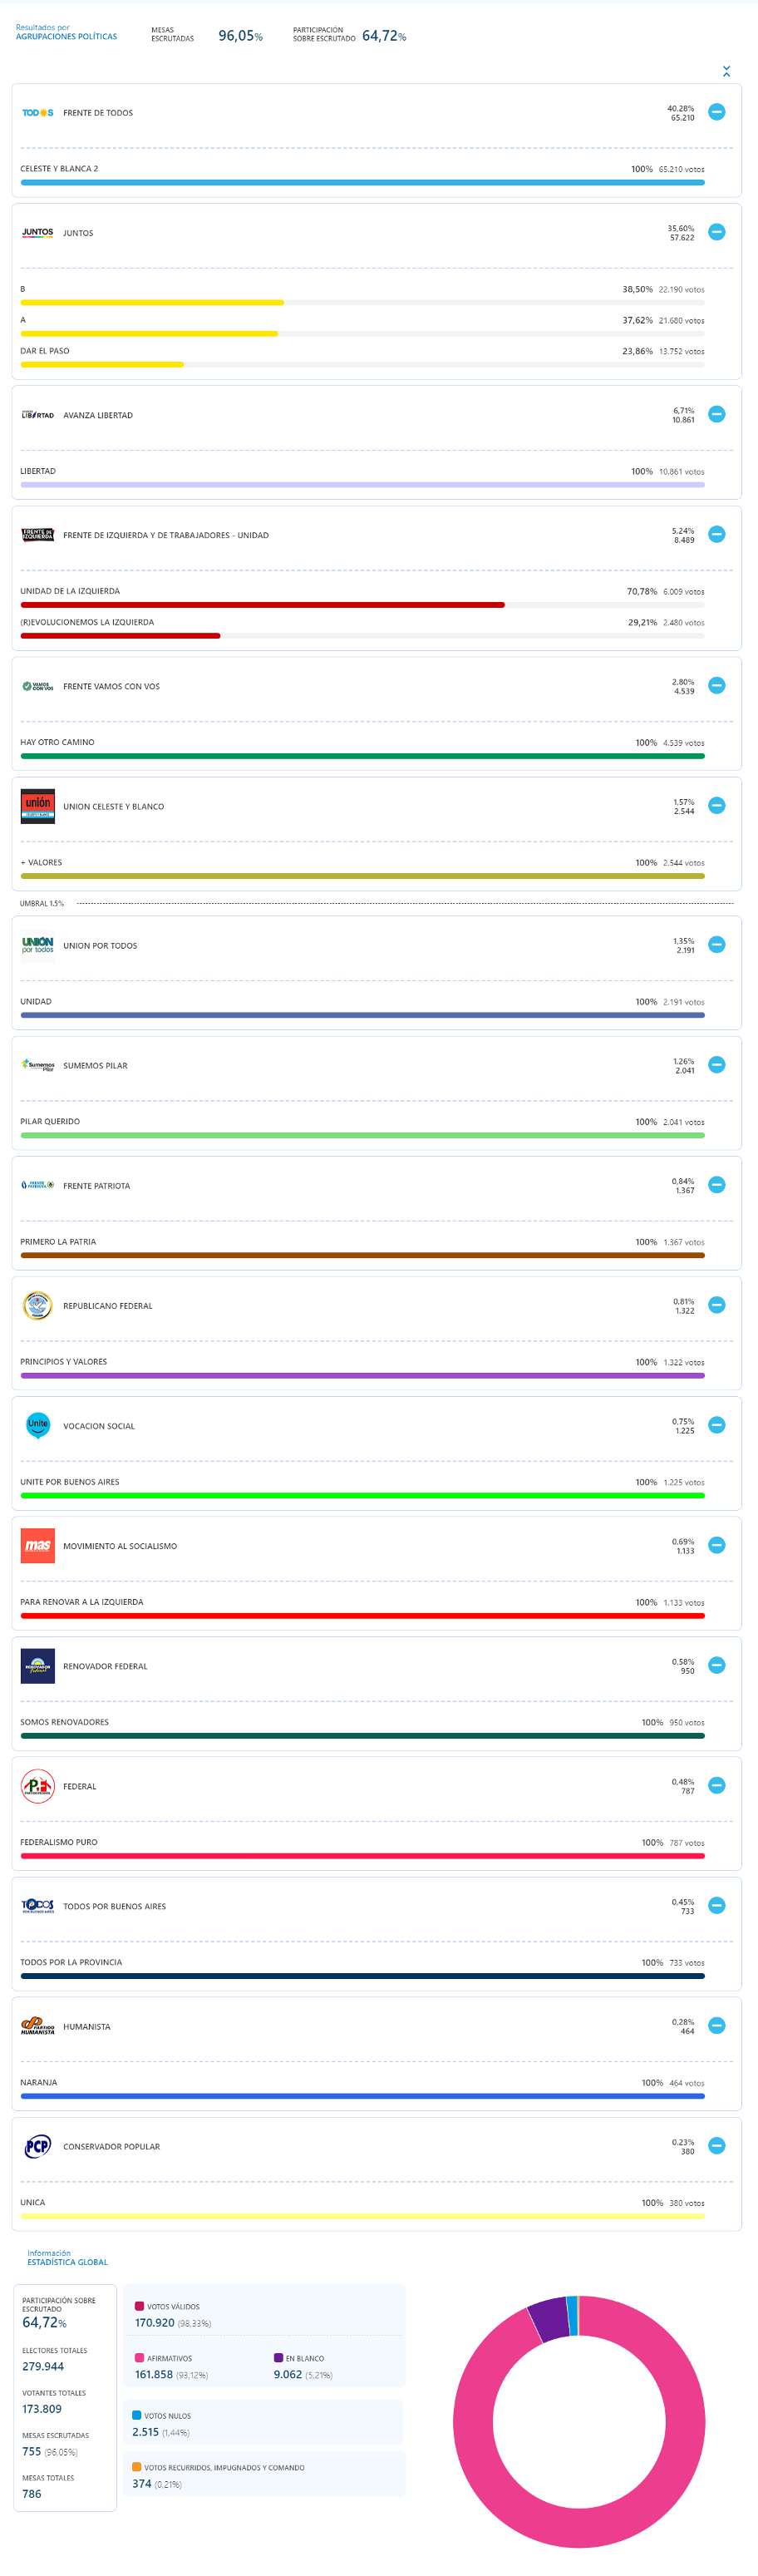Select Resultados por Agrupaciones Políticas heading
Viewport: 758px width, 2576px height.
click(x=66, y=33)
